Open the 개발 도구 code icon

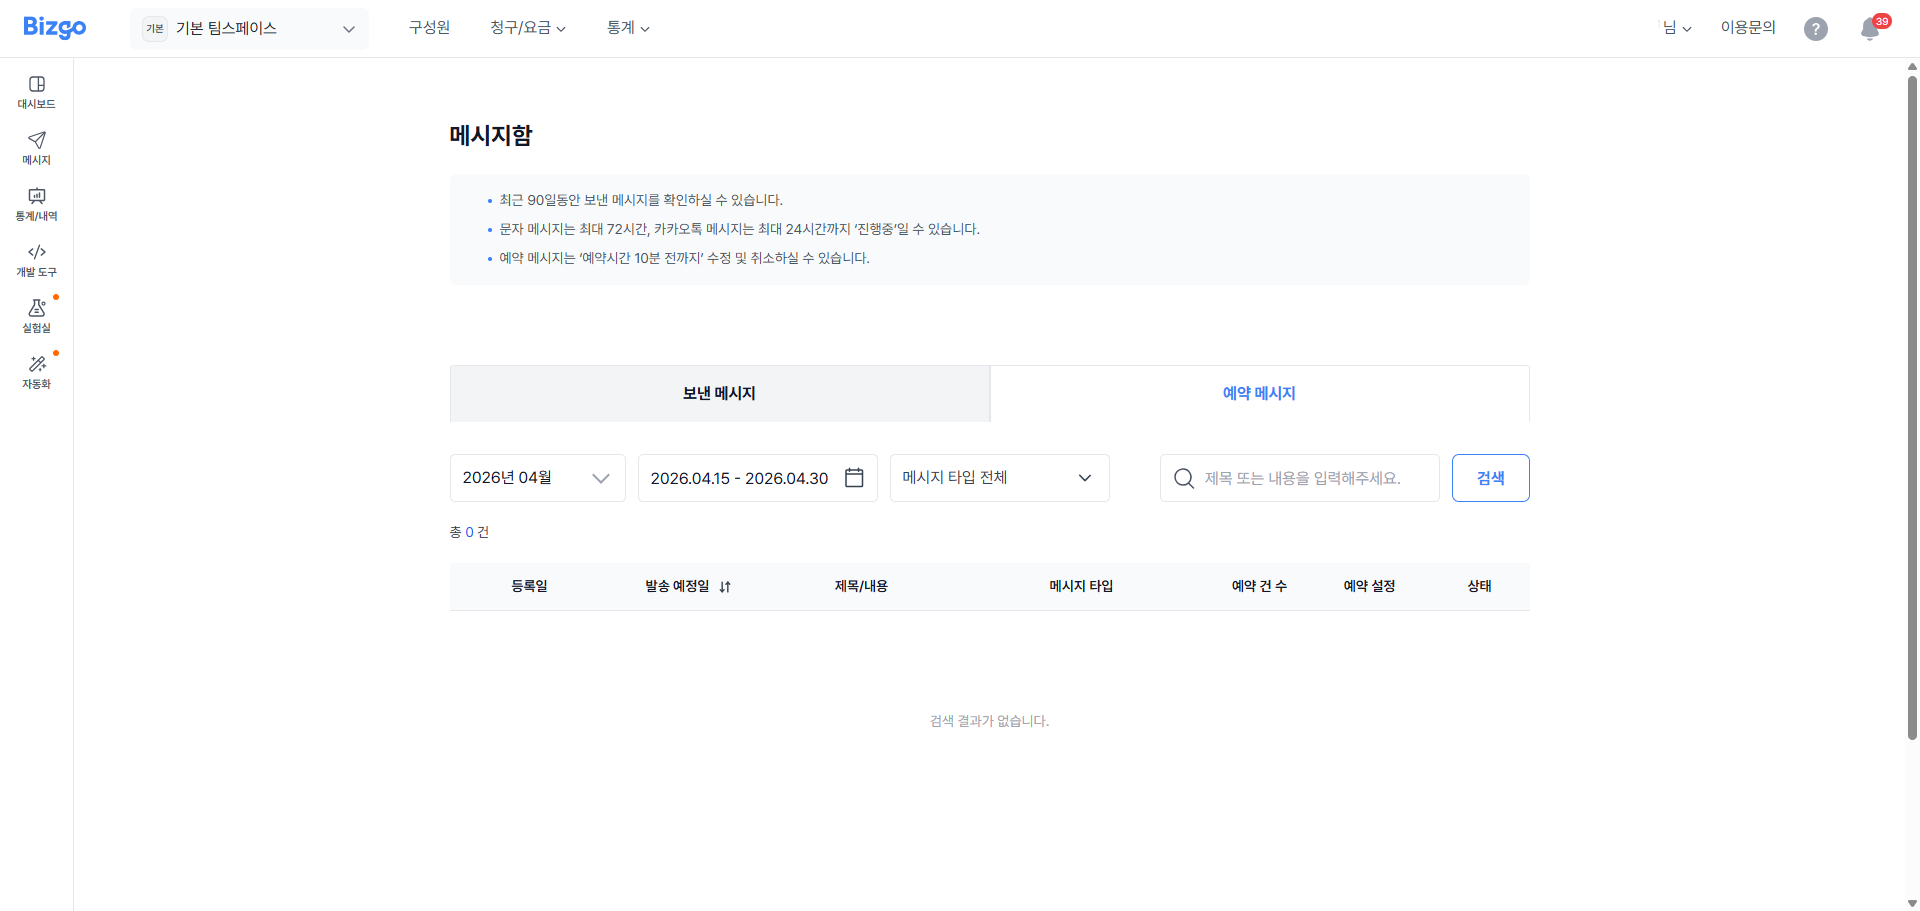(x=37, y=253)
